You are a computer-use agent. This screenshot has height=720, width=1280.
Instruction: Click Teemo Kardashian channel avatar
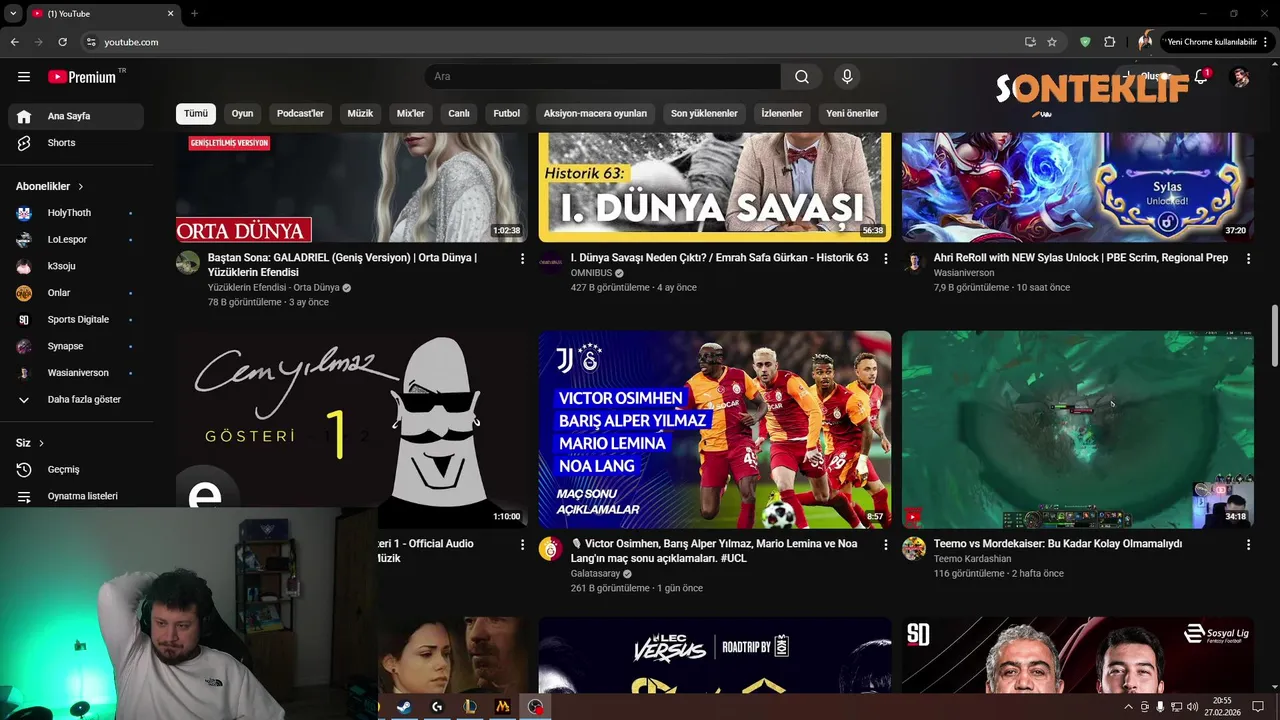(x=914, y=549)
